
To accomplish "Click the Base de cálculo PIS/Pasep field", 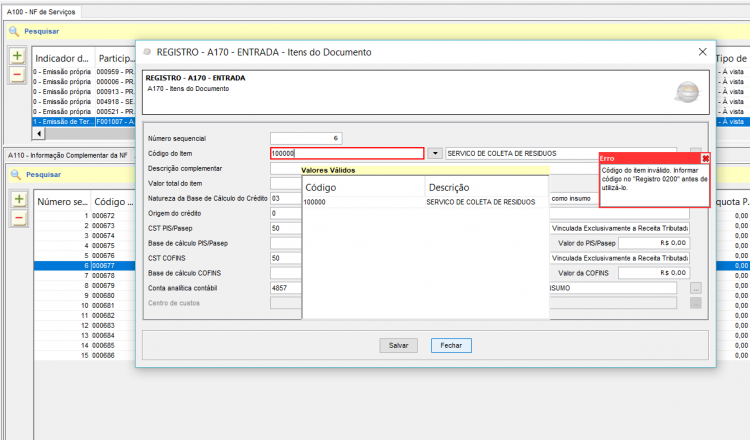I will (286, 243).
